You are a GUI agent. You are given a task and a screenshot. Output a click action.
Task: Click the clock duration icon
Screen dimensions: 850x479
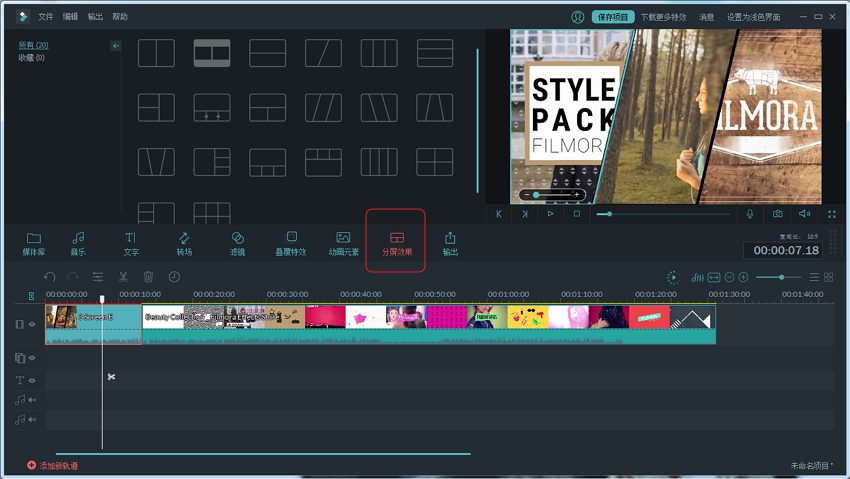pos(174,277)
